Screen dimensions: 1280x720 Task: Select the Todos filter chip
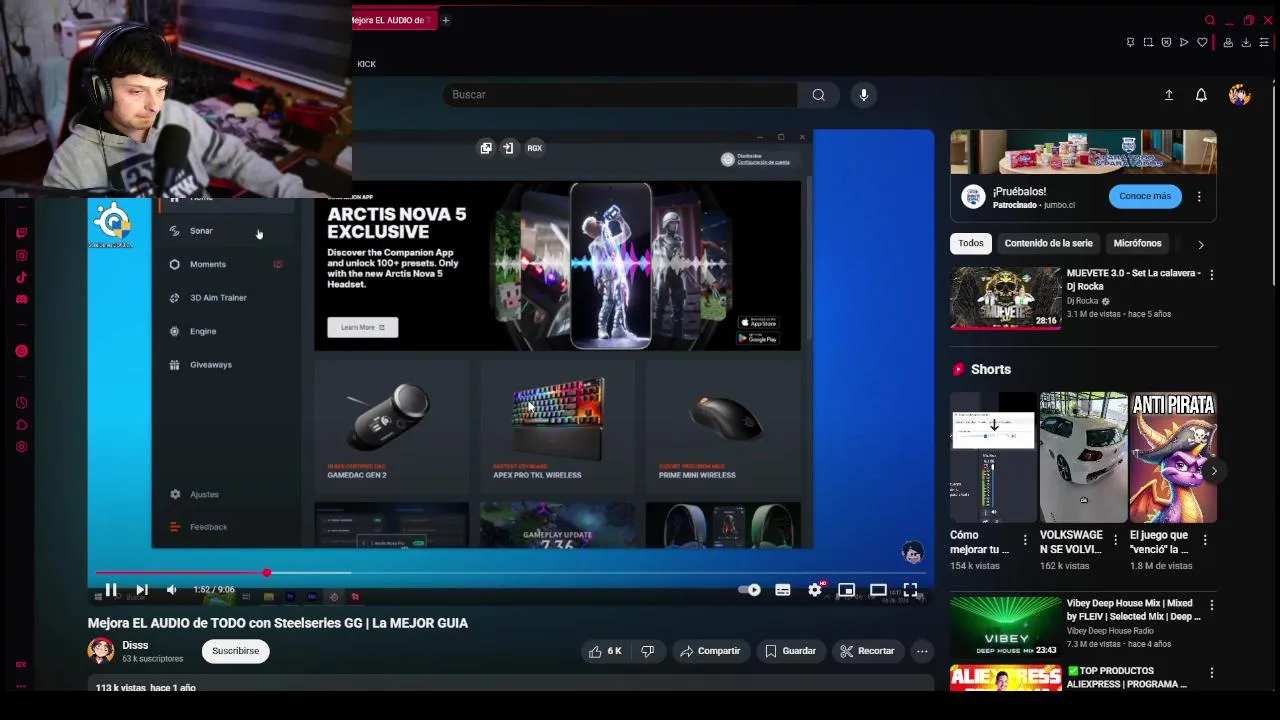tap(971, 243)
